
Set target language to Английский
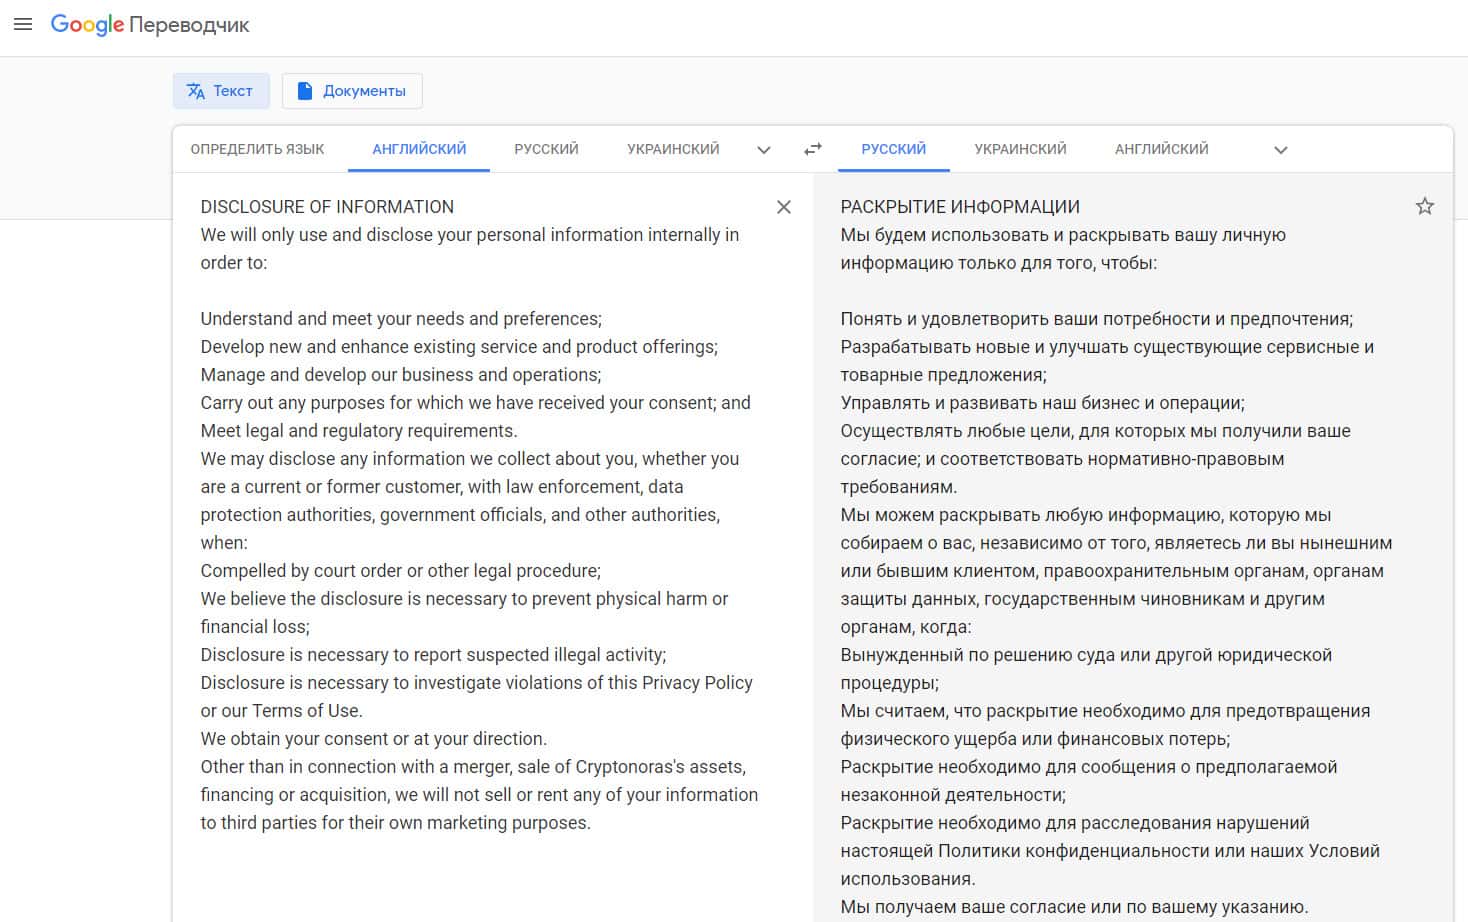[x=1161, y=149]
